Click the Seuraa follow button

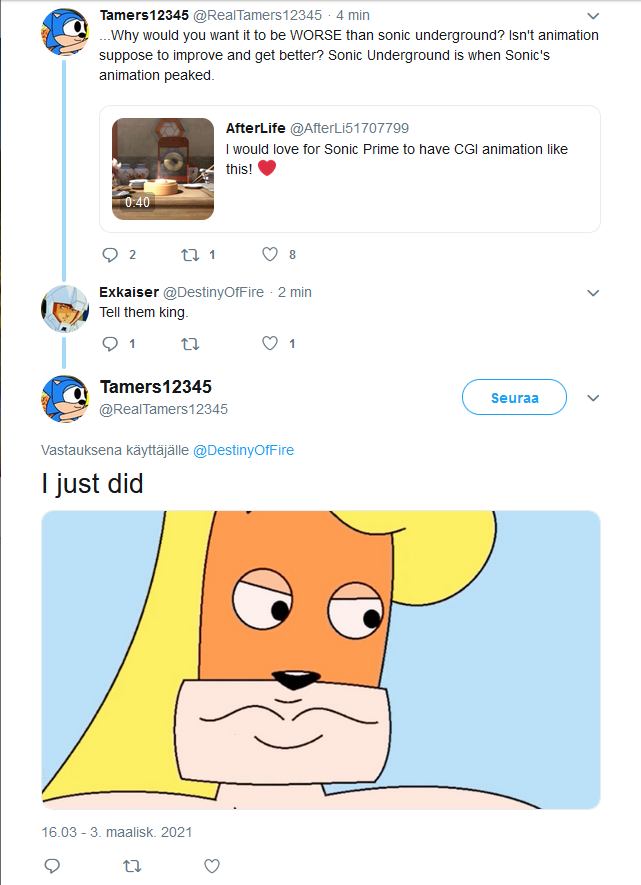(x=514, y=398)
